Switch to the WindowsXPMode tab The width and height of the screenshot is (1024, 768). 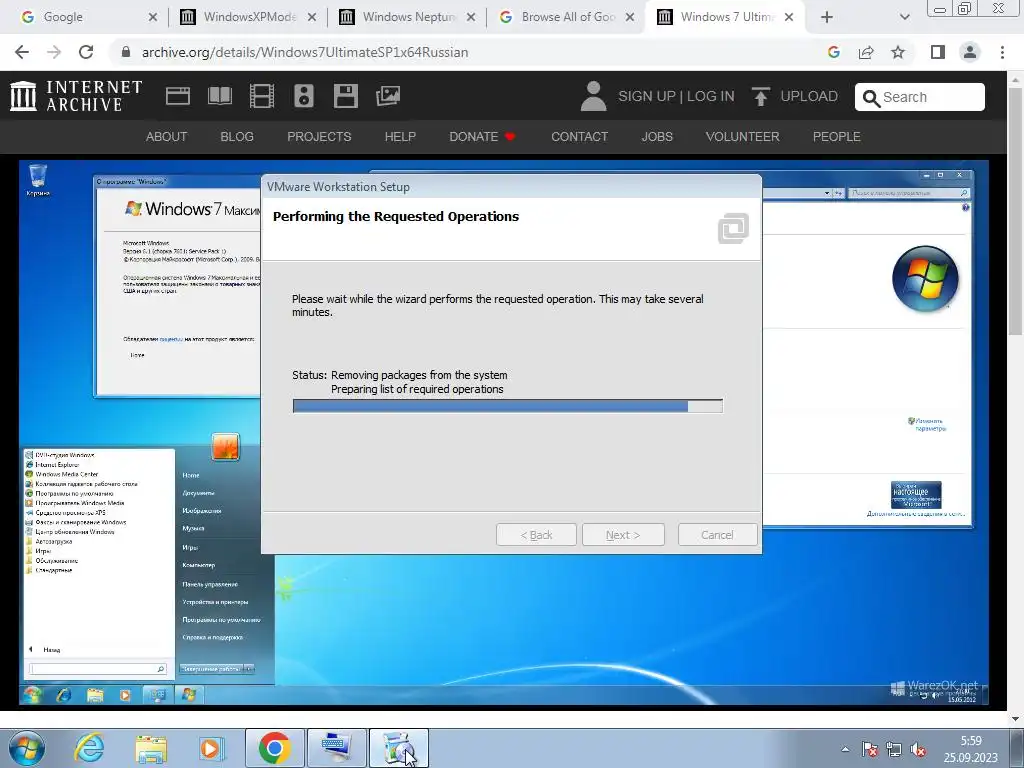[x=249, y=17]
